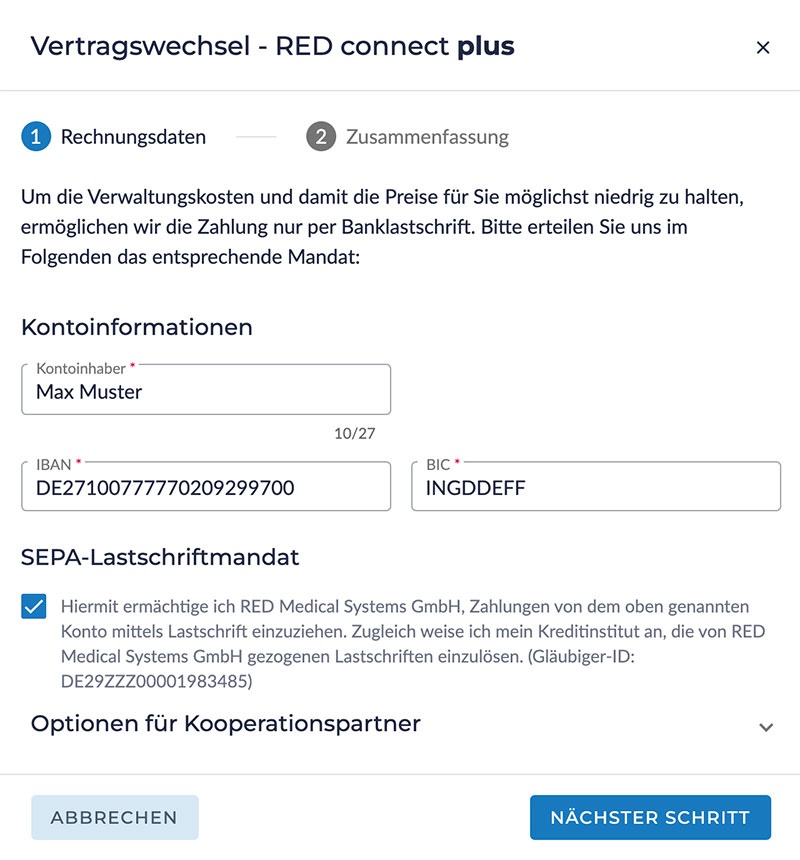The image size is (800, 860).
Task: Click the step 1 circle icon
Action: (x=35, y=137)
